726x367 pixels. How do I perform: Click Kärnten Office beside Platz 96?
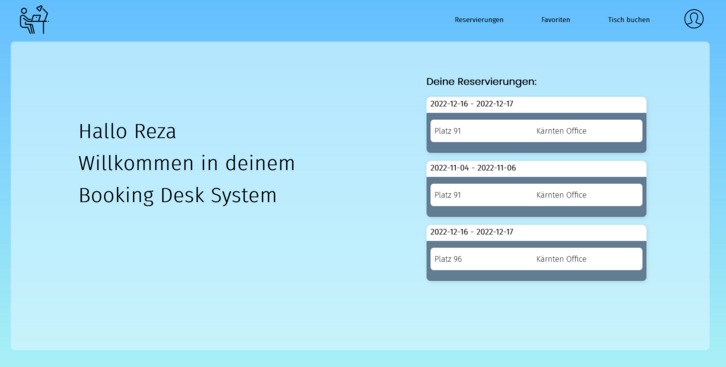coord(561,259)
